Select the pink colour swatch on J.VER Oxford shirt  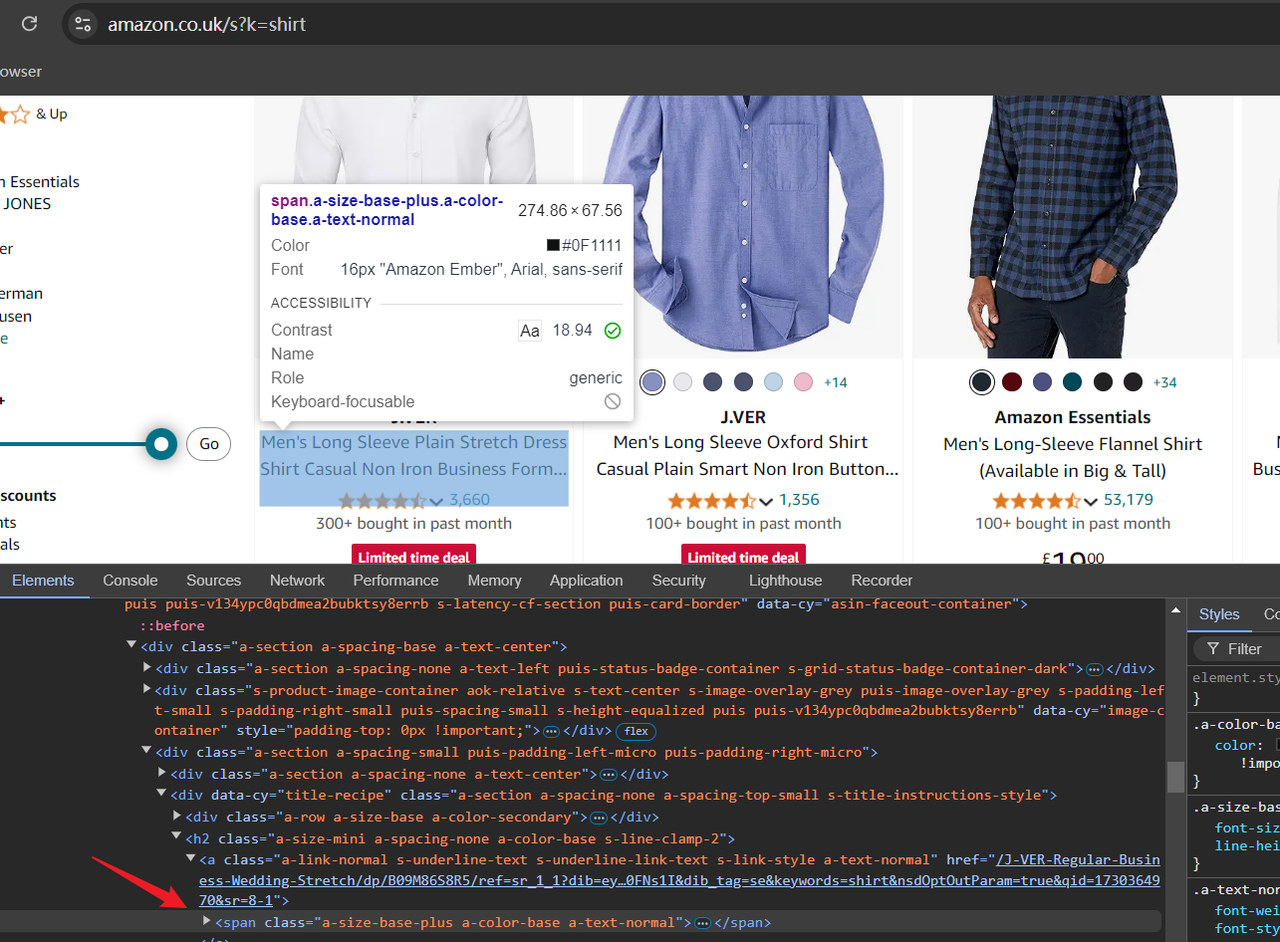(x=803, y=382)
